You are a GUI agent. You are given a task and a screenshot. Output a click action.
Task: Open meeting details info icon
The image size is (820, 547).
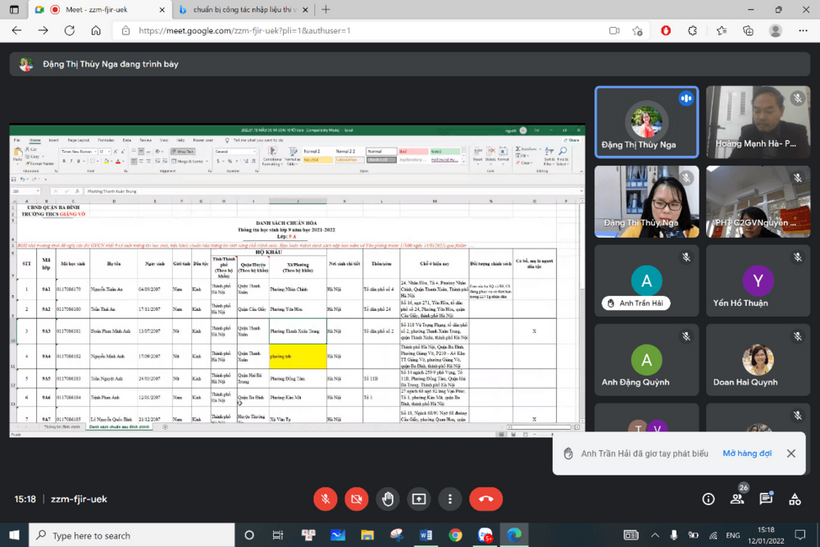point(708,498)
